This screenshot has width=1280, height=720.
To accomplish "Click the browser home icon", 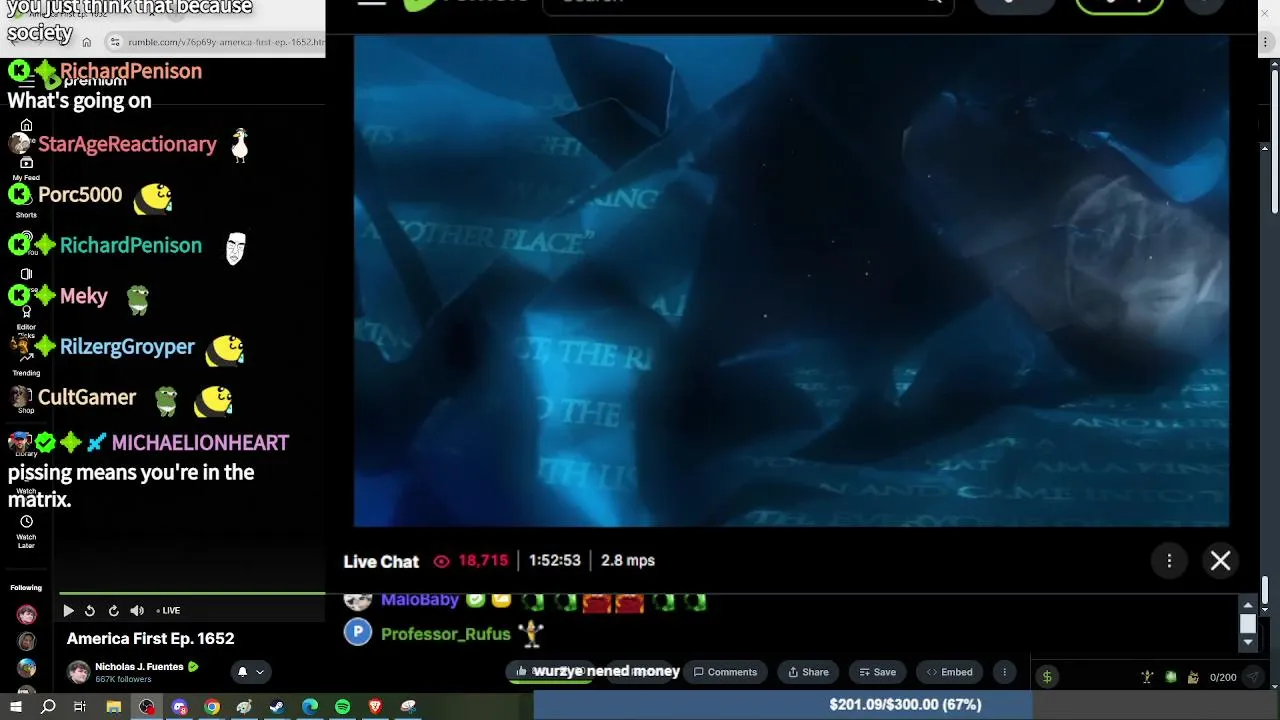I will 87,42.
